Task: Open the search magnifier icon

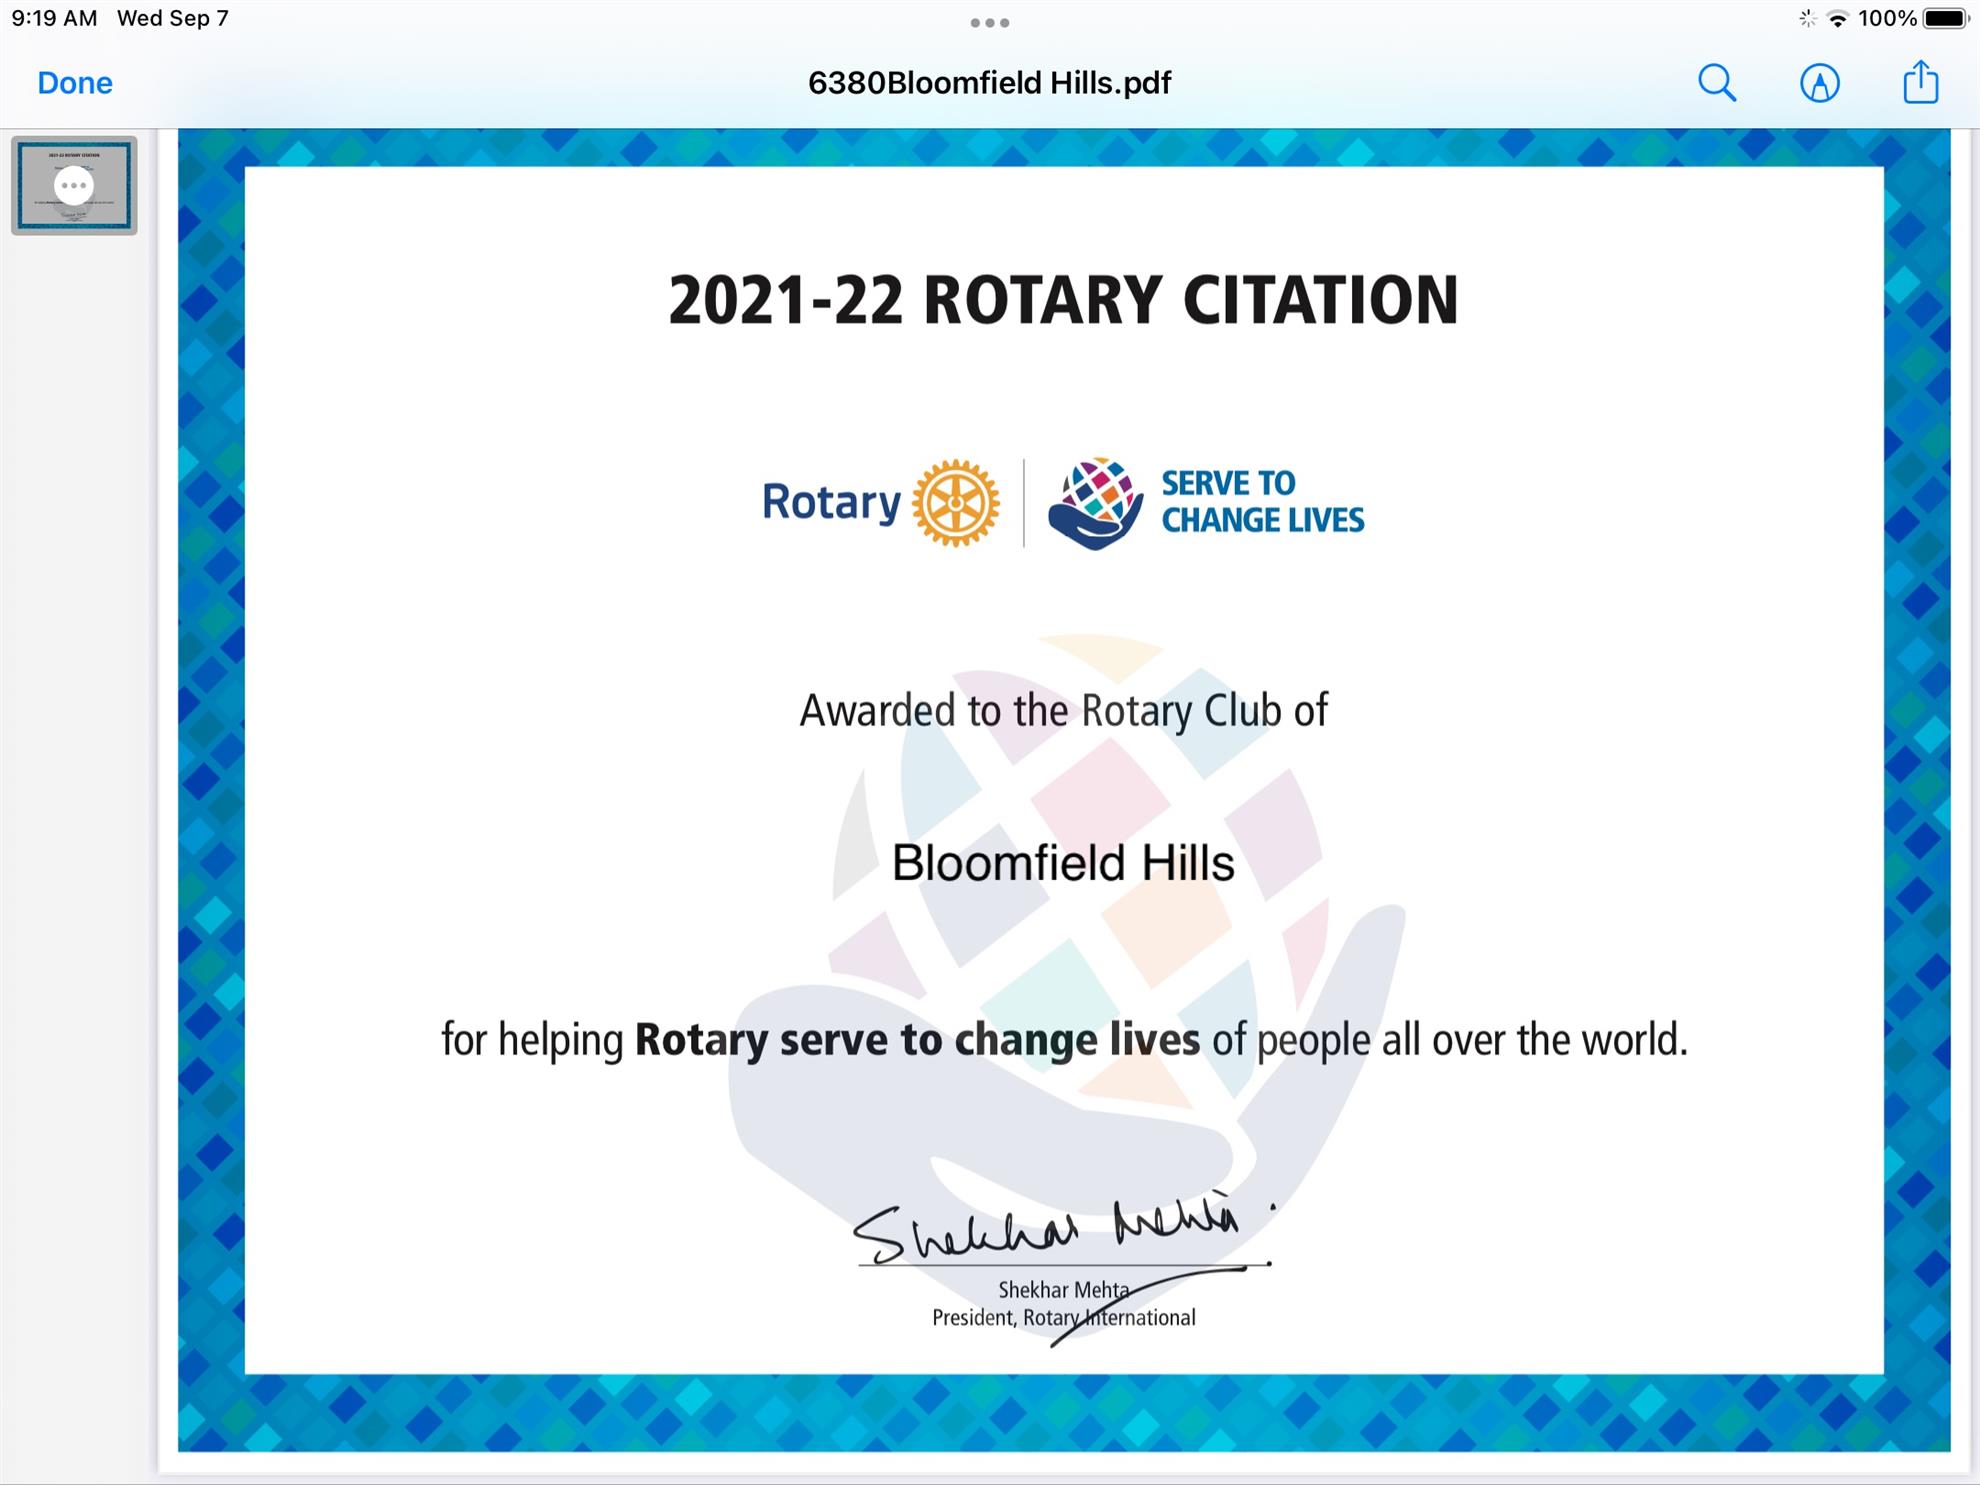Action: tap(1717, 83)
